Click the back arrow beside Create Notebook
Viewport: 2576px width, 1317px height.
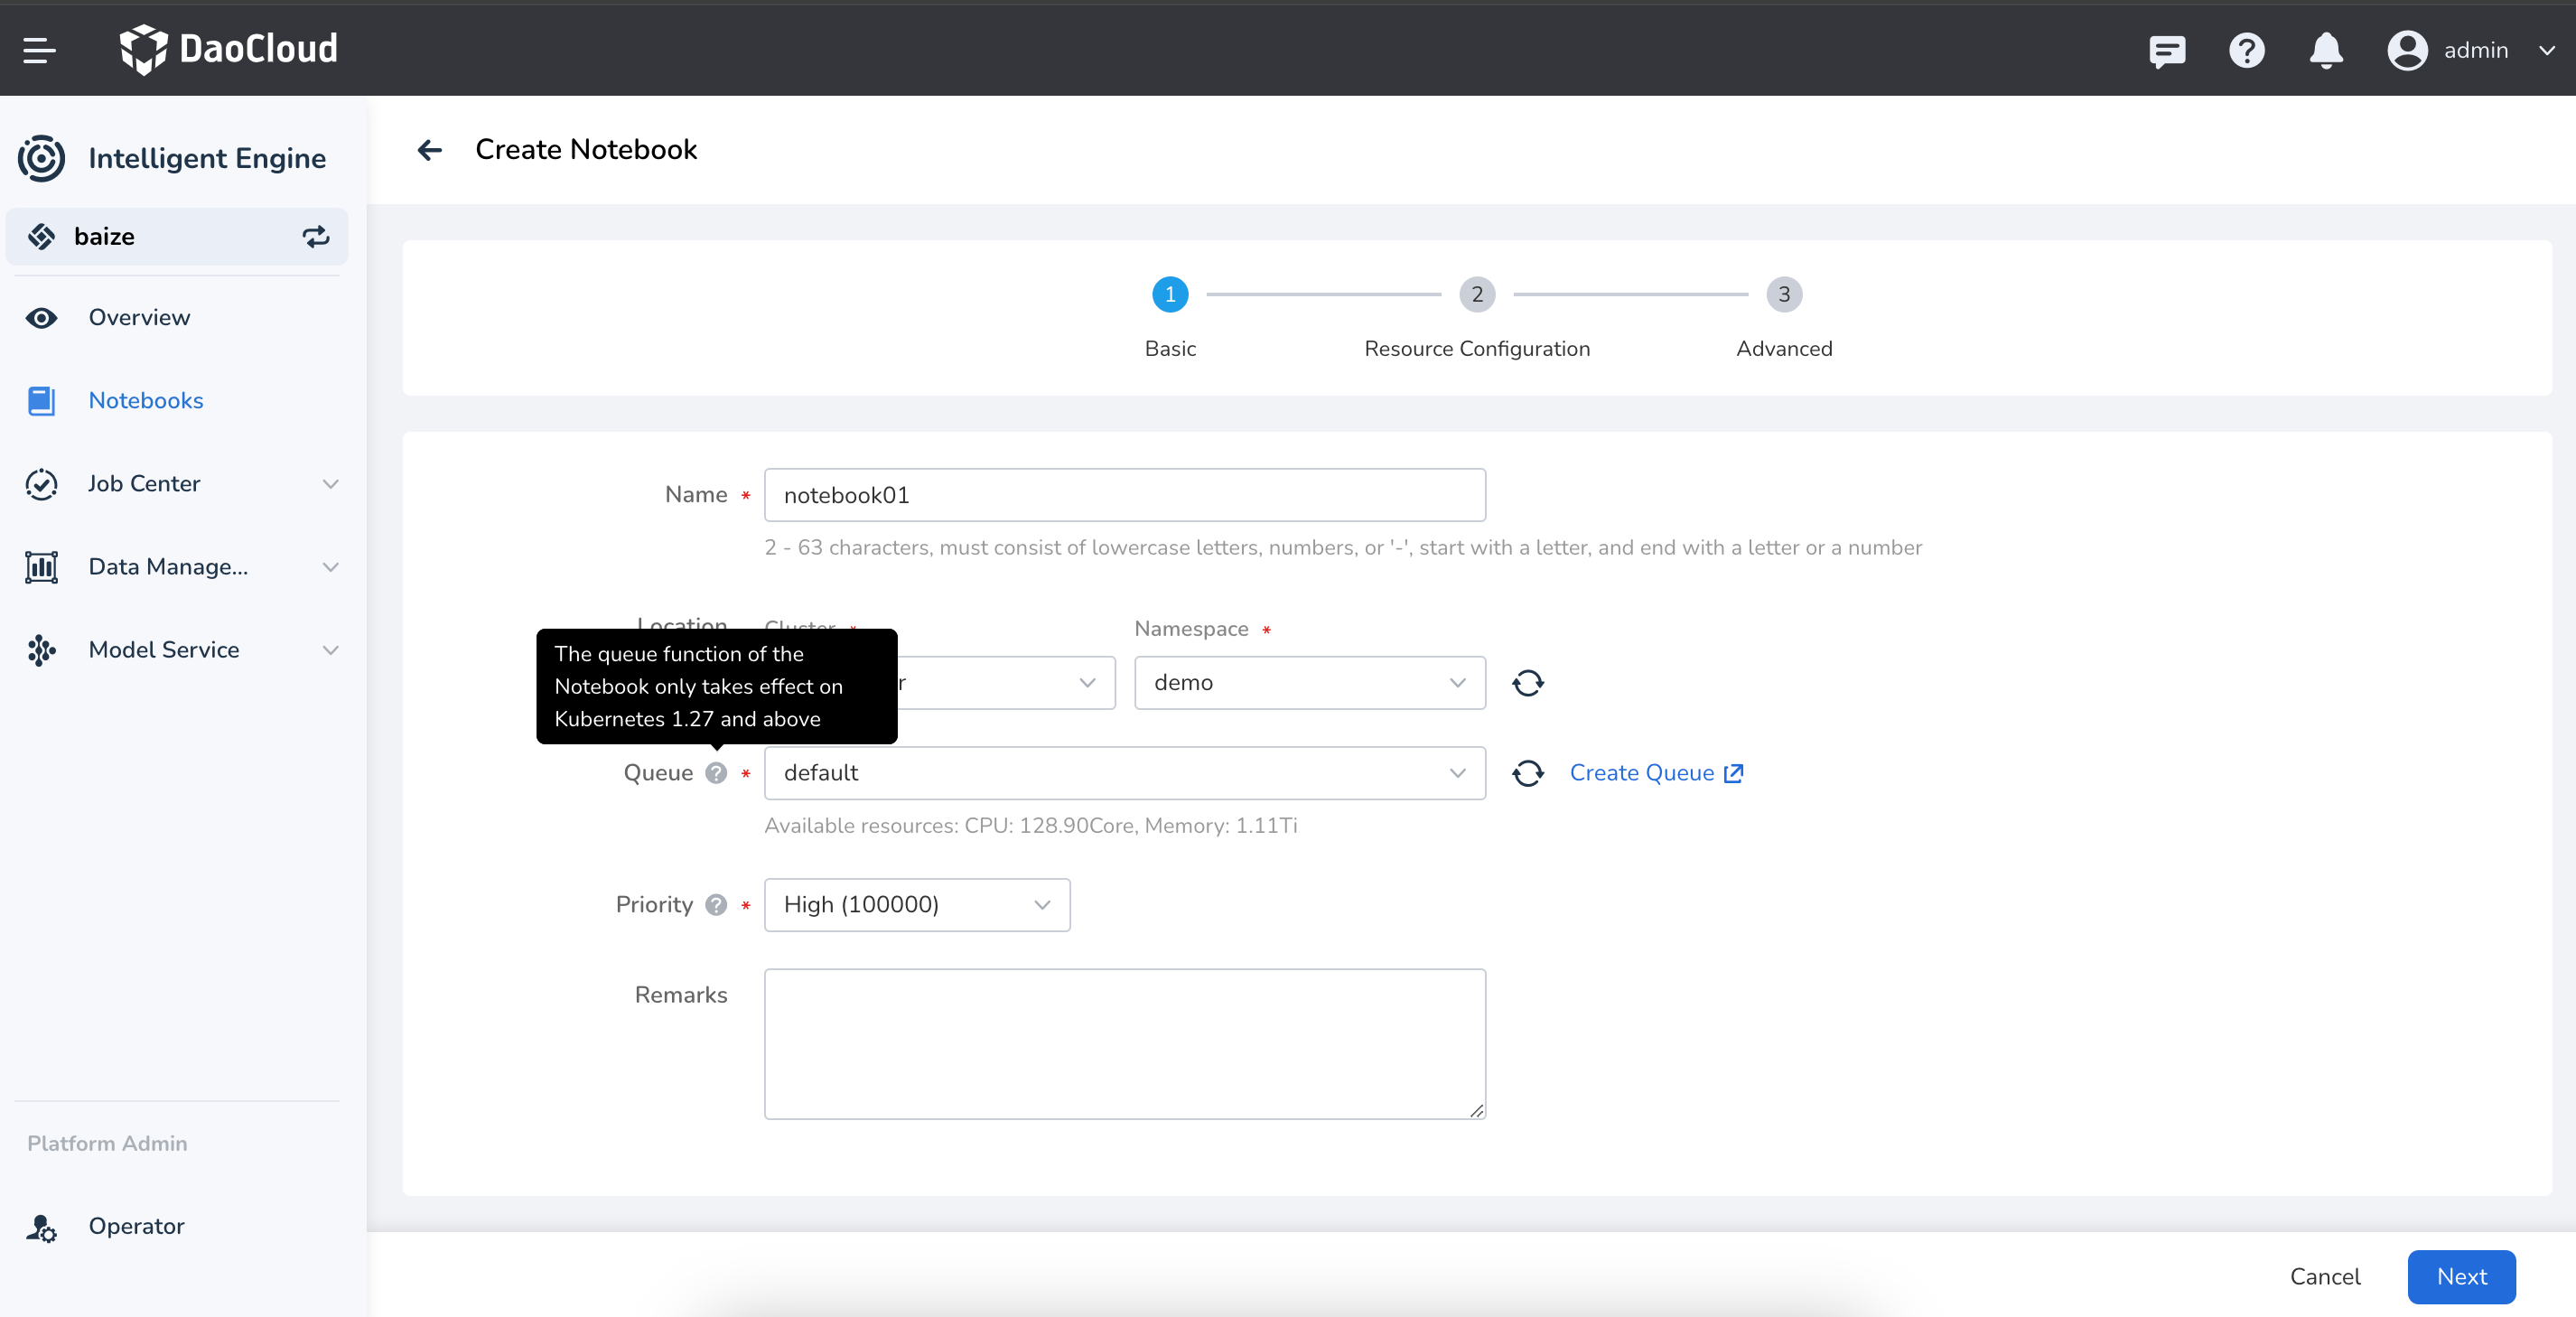pos(430,150)
